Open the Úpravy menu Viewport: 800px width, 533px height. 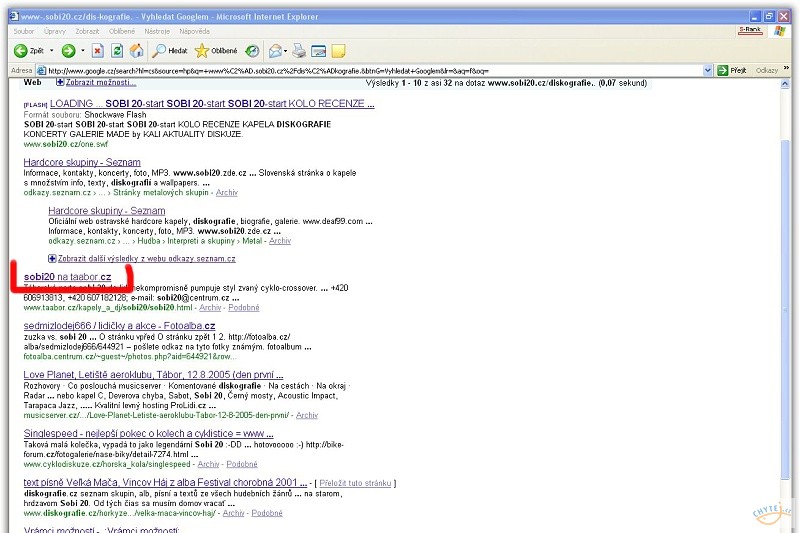[55, 31]
